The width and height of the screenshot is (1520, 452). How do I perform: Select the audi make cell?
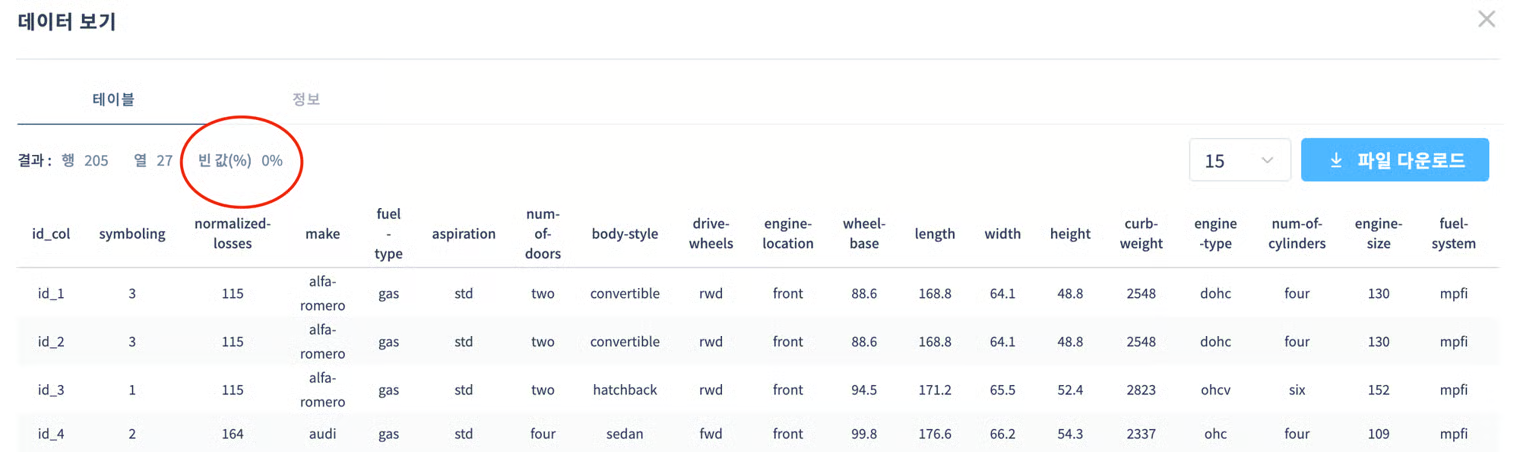pyautogui.click(x=322, y=434)
